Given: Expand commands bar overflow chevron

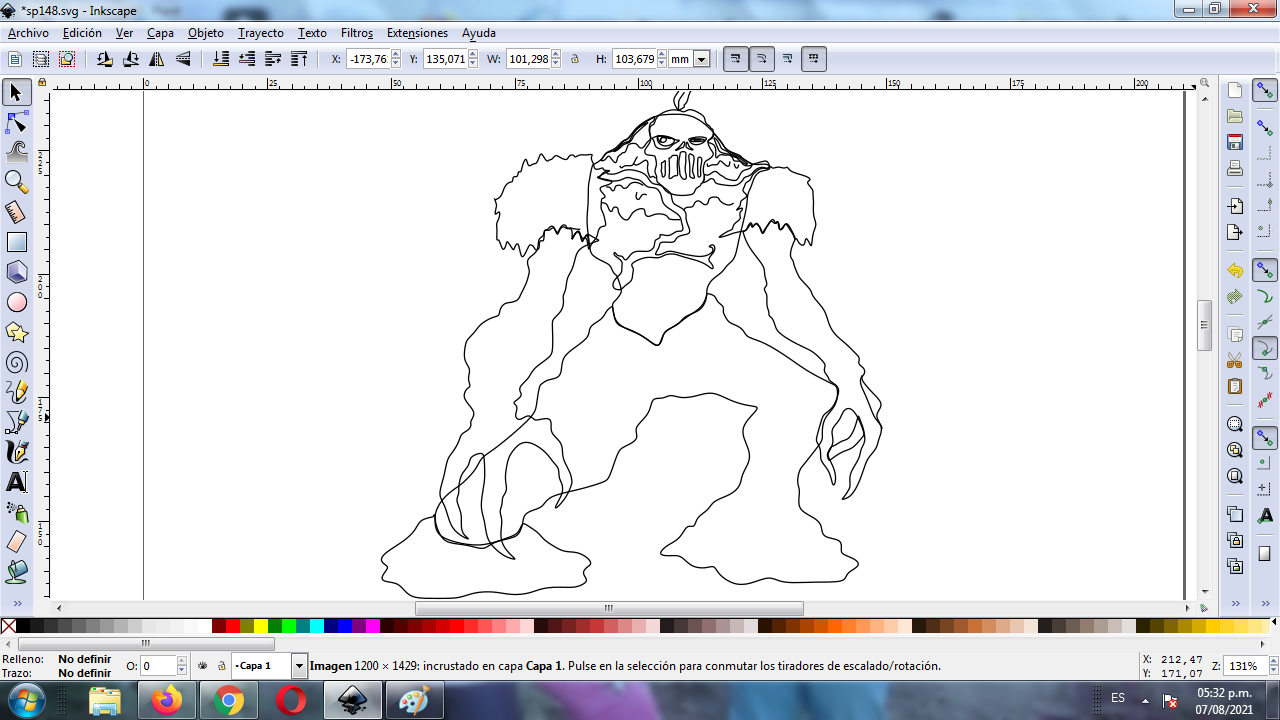Looking at the screenshot, I should pos(1235,604).
